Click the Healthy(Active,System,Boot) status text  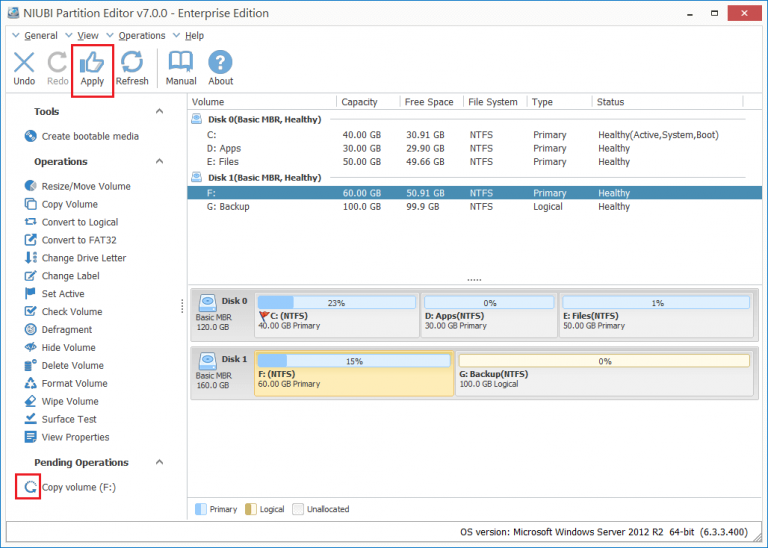(658, 135)
